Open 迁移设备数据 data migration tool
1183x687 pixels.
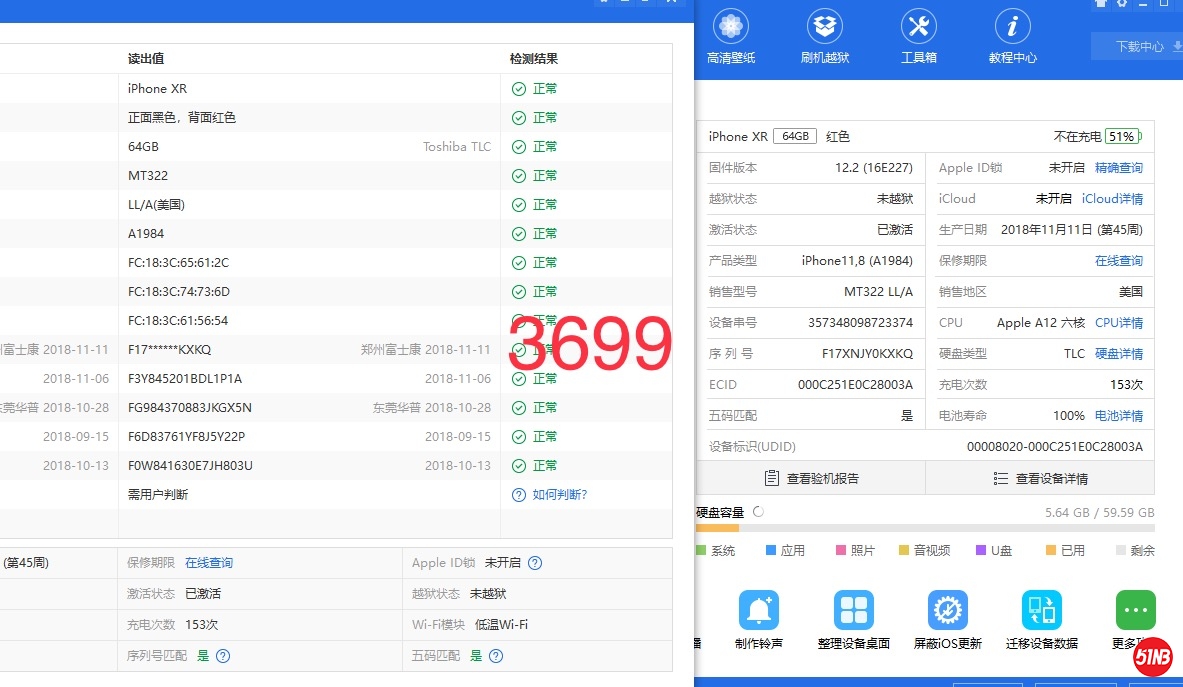pyautogui.click(x=1041, y=621)
